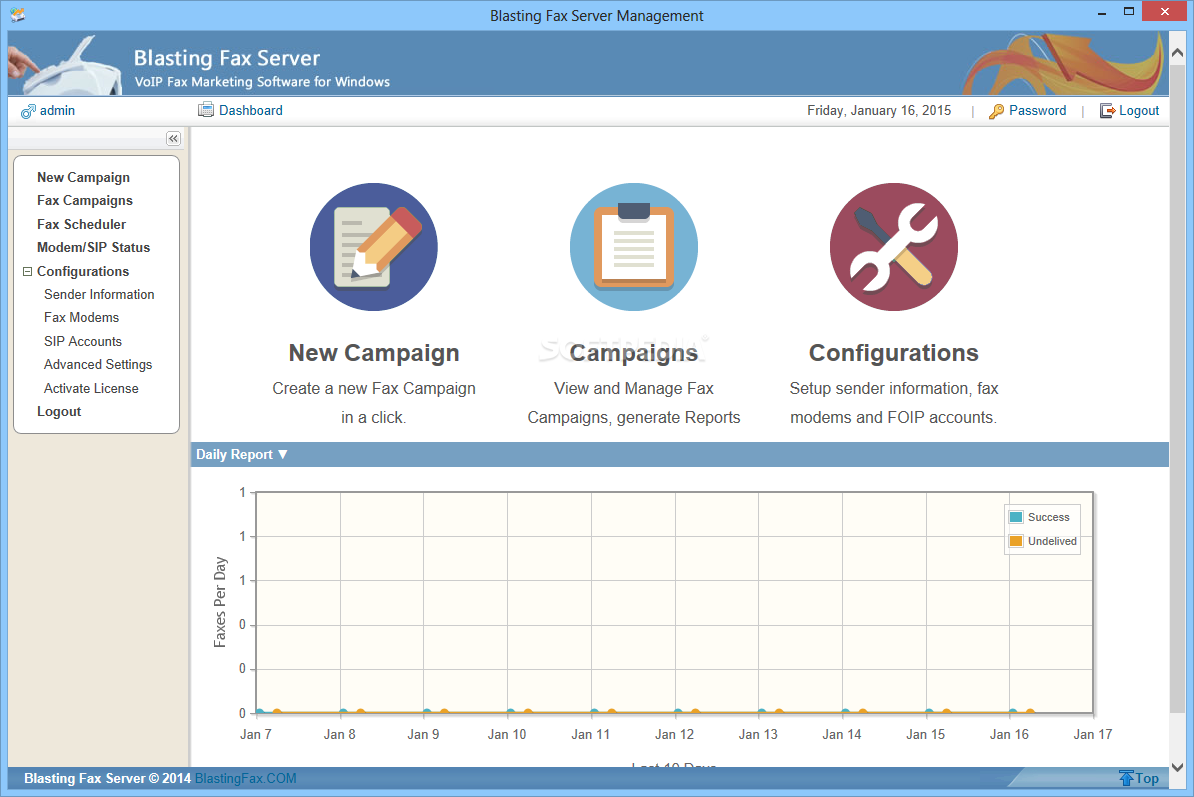This screenshot has height=797, width=1194.
Task: Click the application icon in the title bar
Action: click(17, 14)
